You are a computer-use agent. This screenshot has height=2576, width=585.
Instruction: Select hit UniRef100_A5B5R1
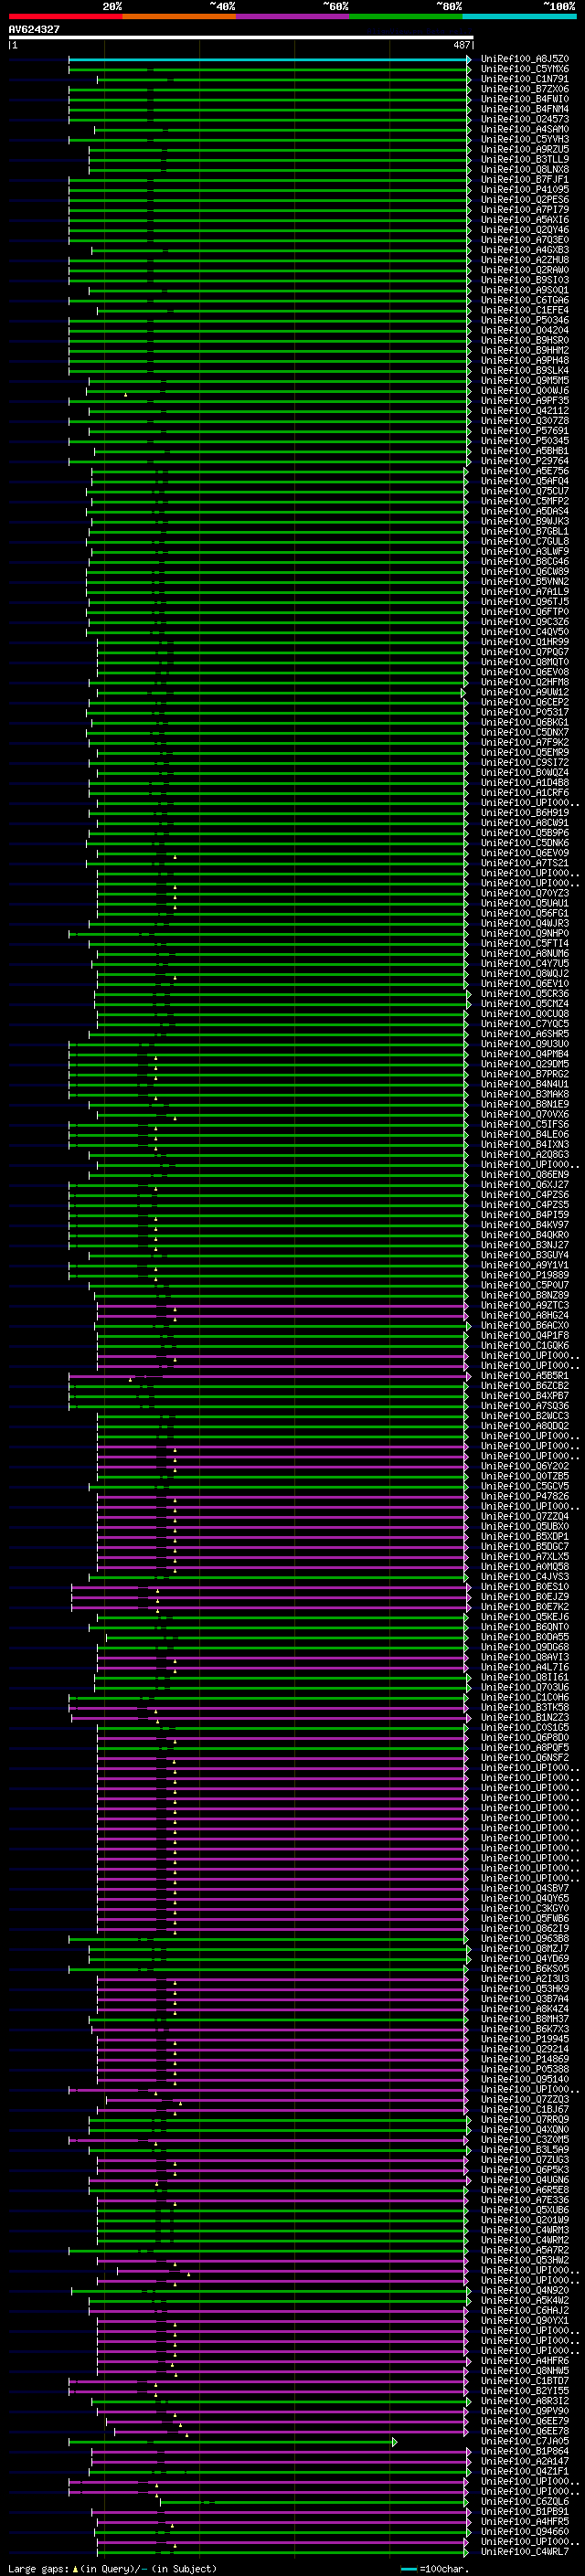tap(525, 1376)
